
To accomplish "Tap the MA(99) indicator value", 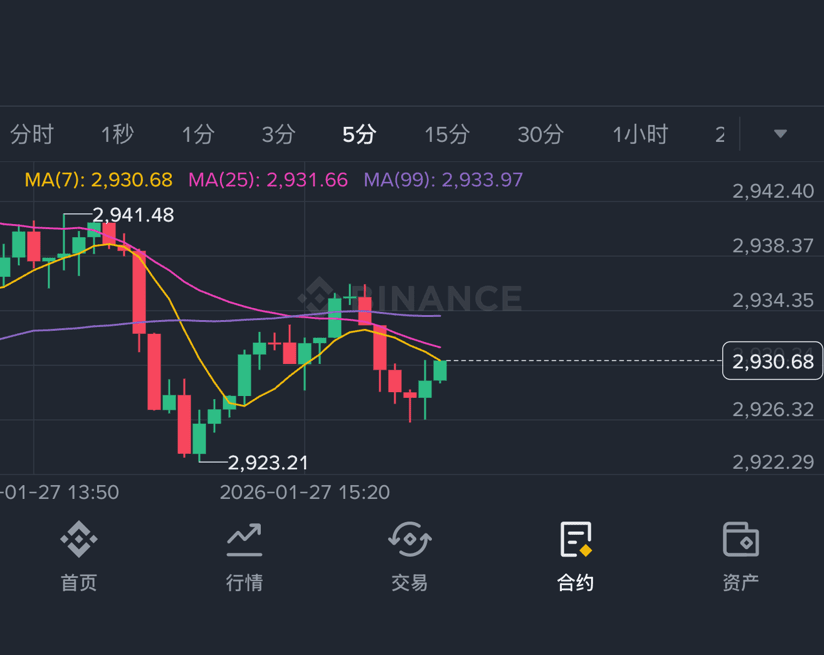I will [482, 180].
